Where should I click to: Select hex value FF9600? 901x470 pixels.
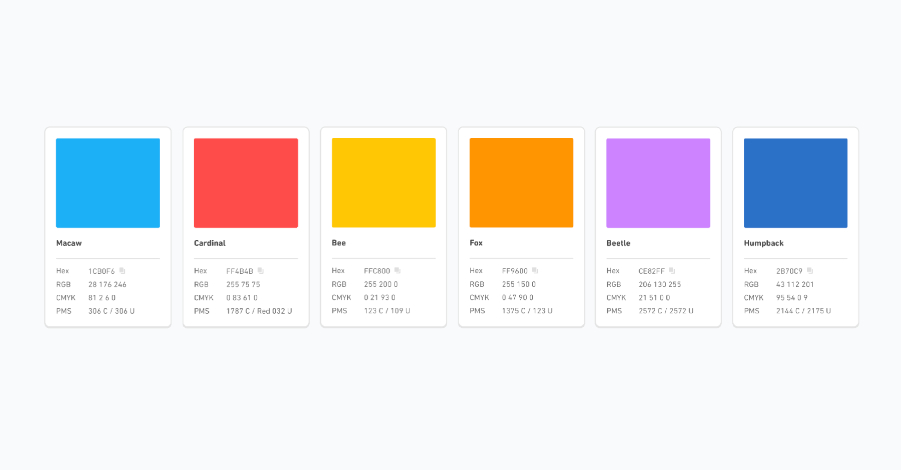515,271
